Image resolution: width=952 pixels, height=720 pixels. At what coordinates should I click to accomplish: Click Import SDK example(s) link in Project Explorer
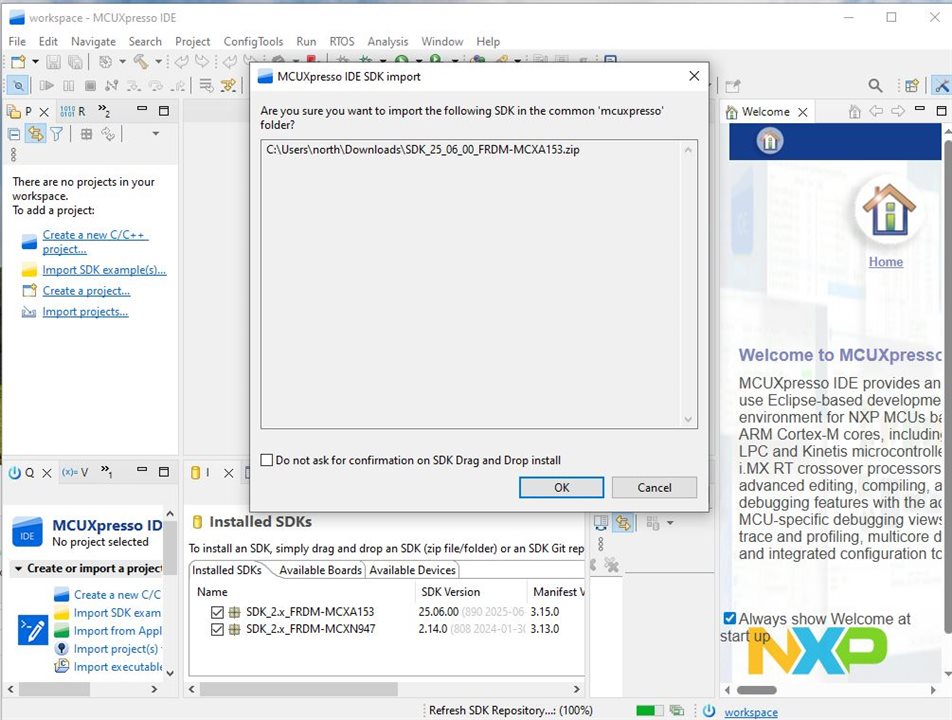[104, 270]
